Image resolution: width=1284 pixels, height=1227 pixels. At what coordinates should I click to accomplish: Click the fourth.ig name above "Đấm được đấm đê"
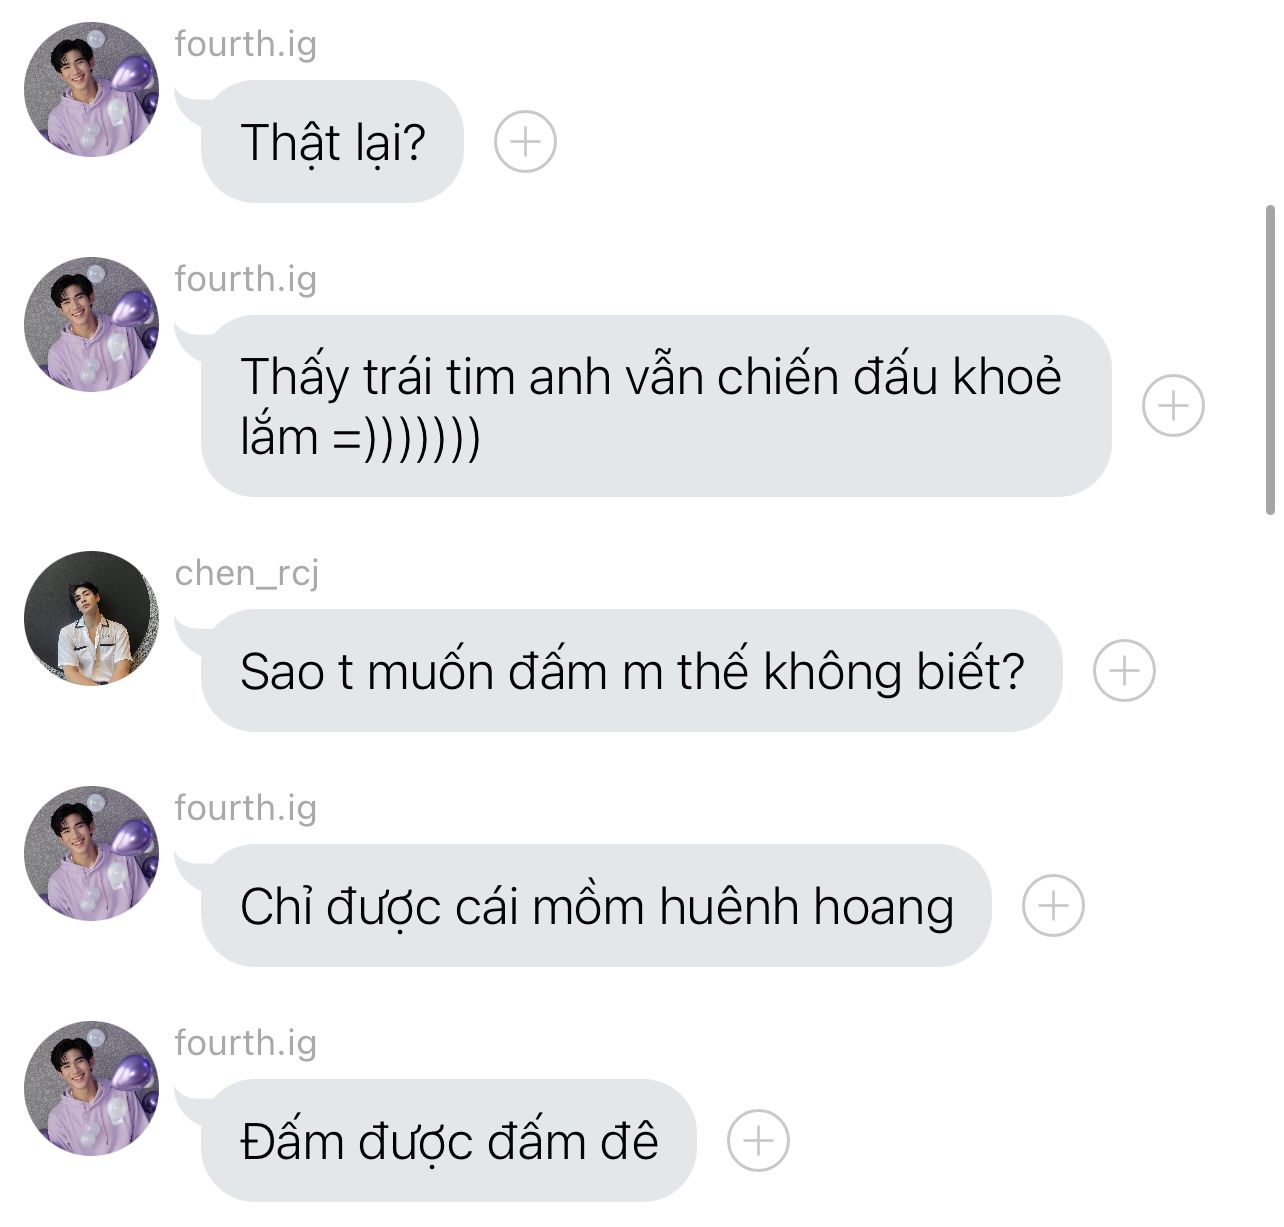(245, 1043)
